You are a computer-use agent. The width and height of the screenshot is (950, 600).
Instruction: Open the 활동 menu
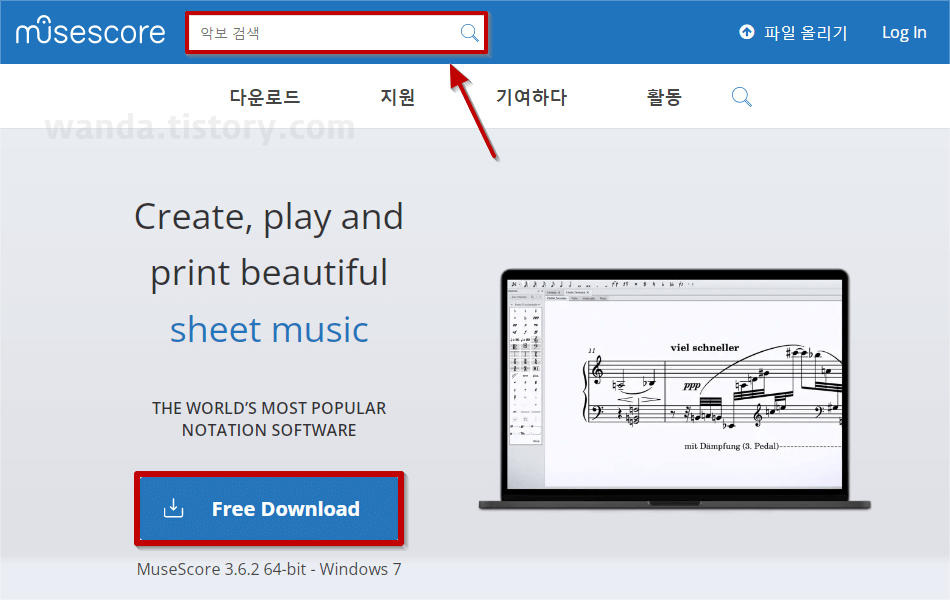click(x=664, y=97)
